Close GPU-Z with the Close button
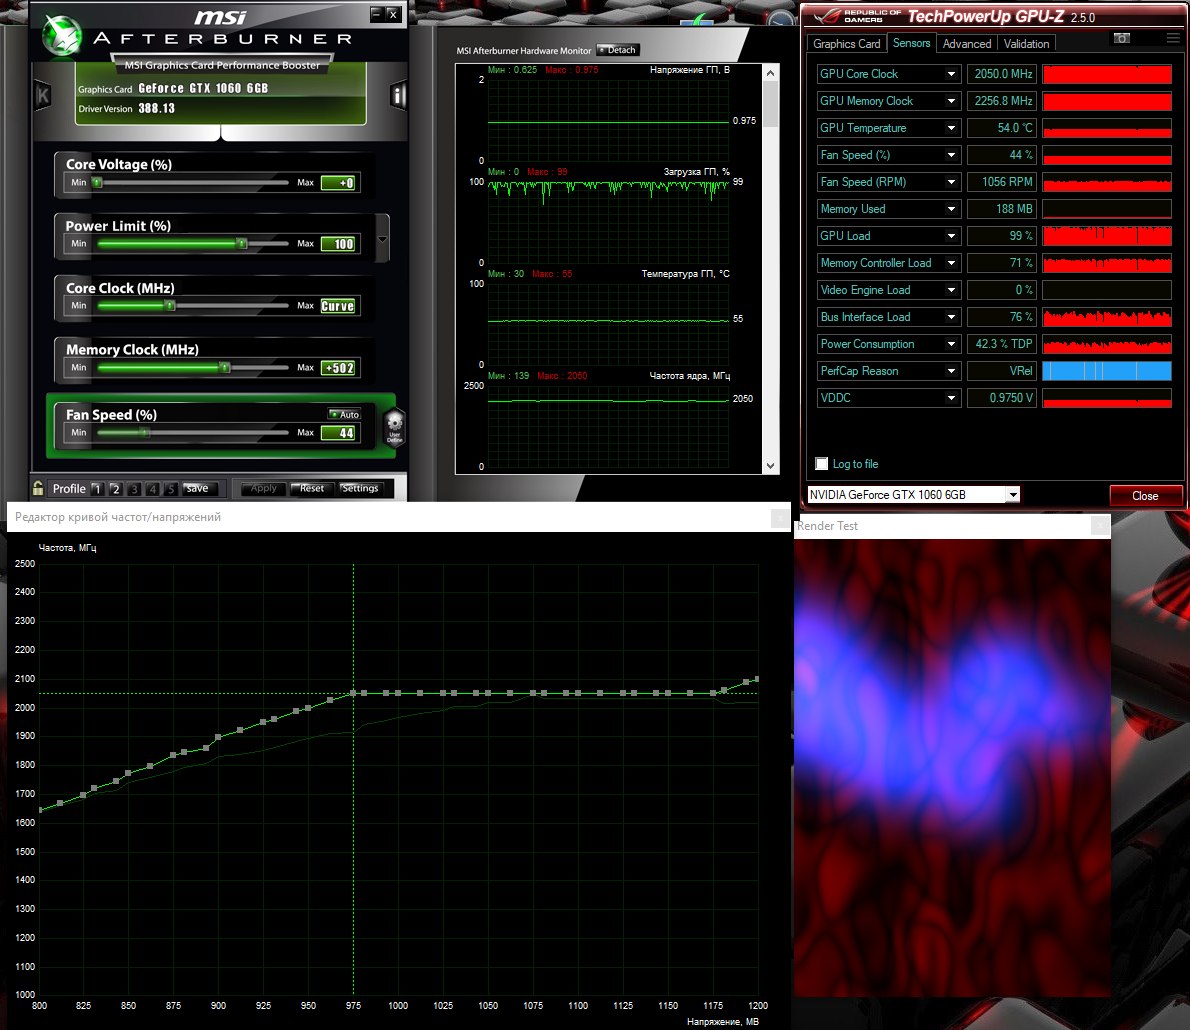The image size is (1190, 1030). 1145,496
